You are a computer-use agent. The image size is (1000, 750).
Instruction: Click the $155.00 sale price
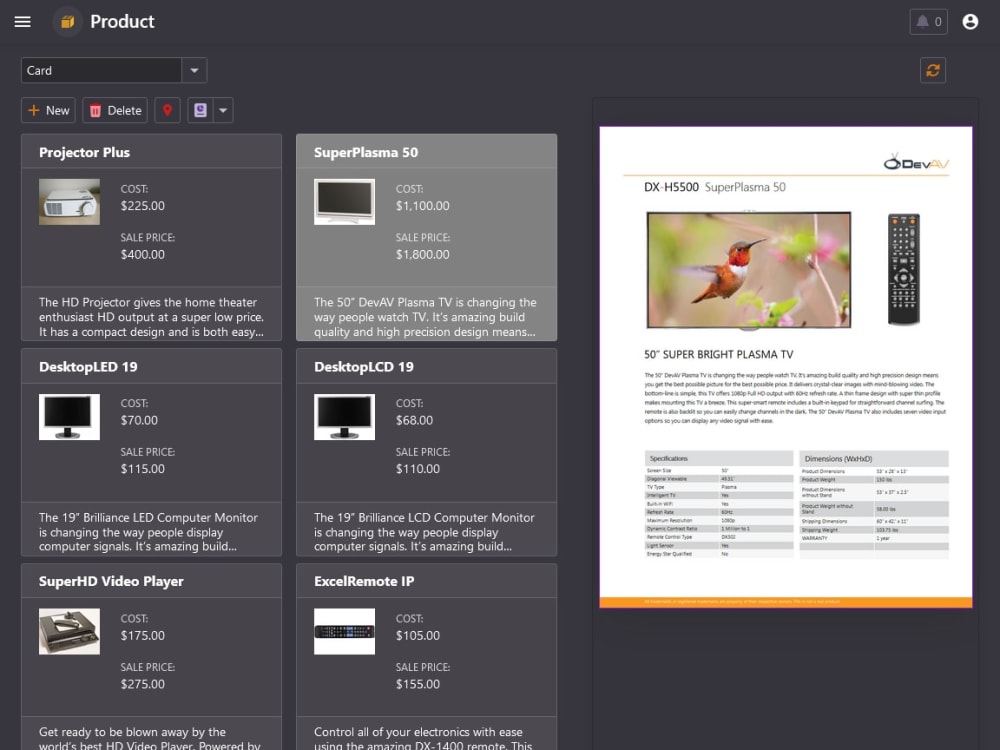click(418, 684)
